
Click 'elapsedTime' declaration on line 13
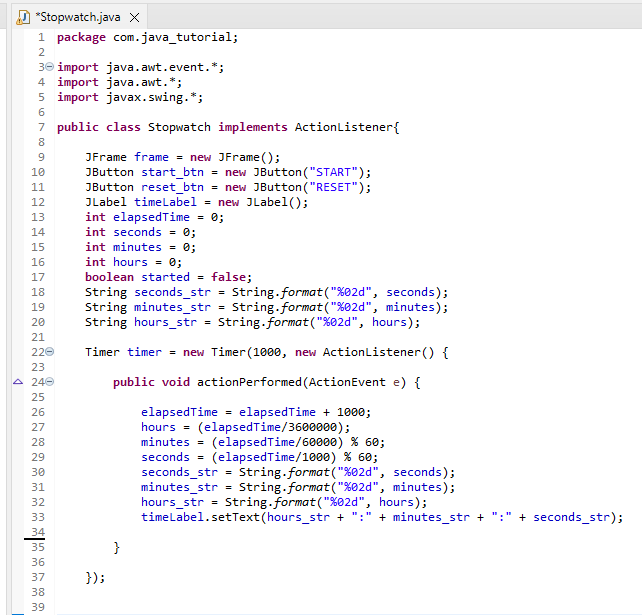pyautogui.click(x=151, y=217)
